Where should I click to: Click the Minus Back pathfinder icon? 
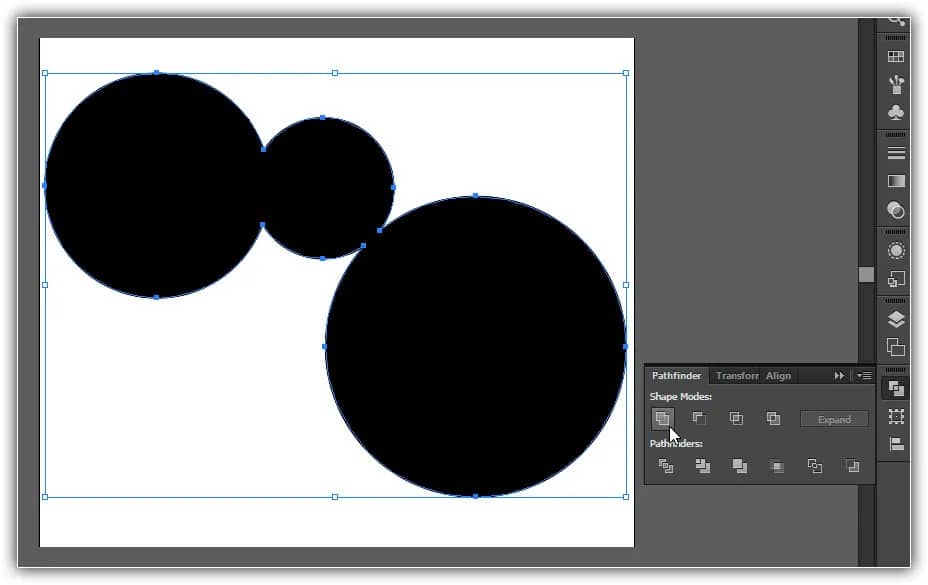pyautogui.click(x=852, y=466)
